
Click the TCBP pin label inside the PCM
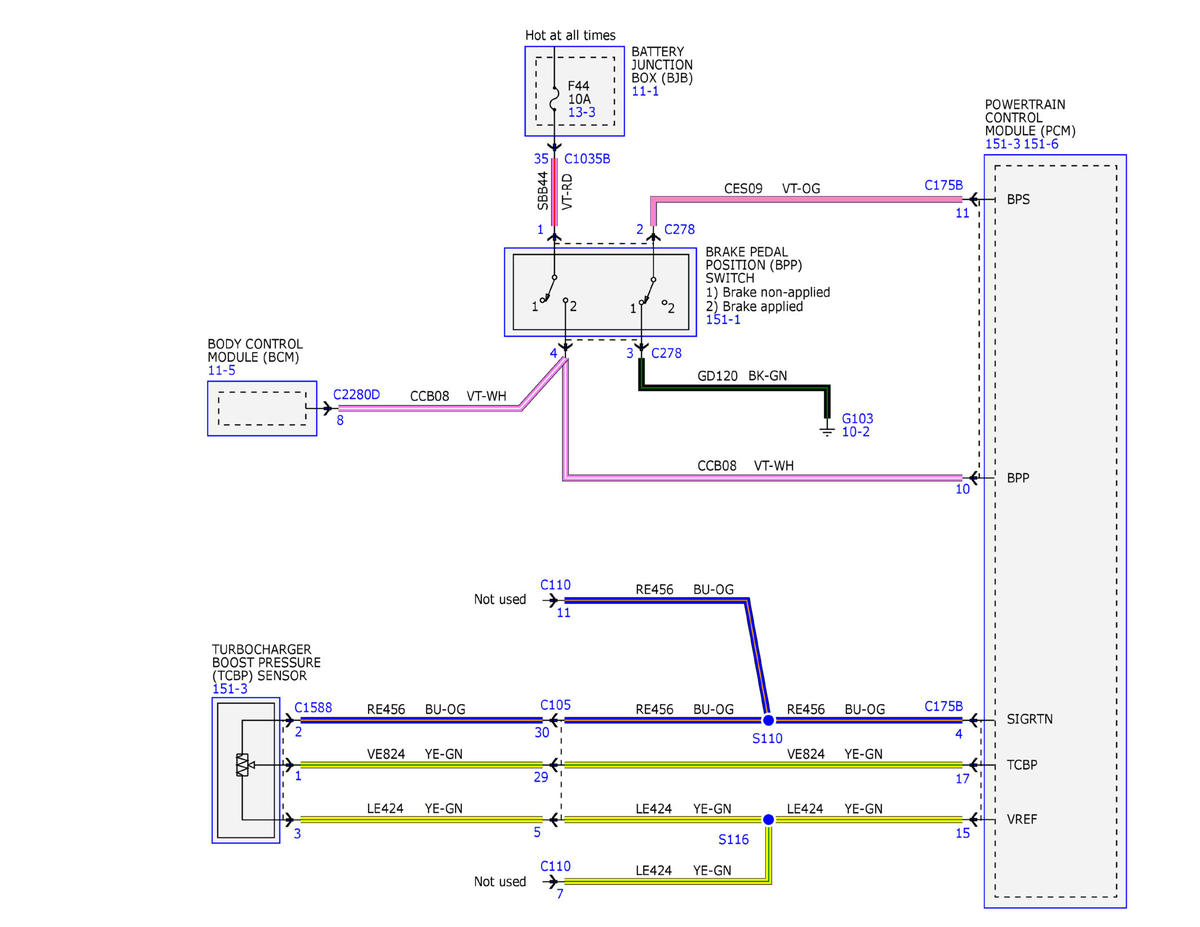(1023, 765)
